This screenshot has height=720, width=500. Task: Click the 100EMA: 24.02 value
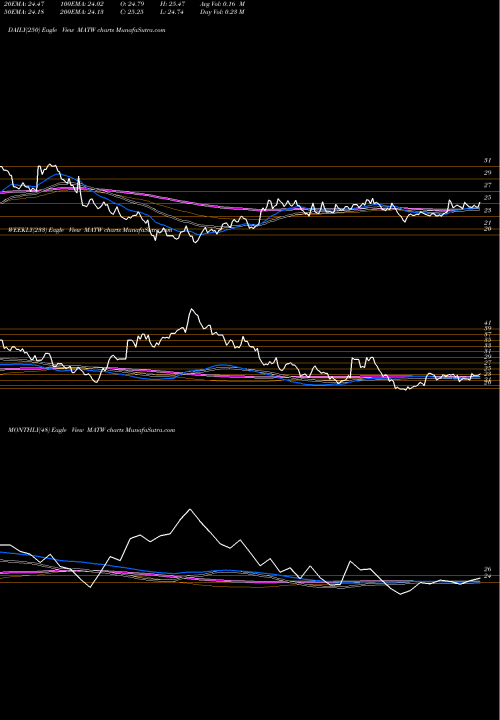83,3
